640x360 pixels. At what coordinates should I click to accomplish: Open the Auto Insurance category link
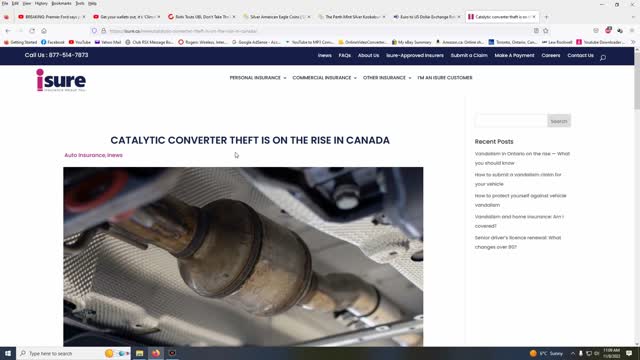pyautogui.click(x=84, y=155)
